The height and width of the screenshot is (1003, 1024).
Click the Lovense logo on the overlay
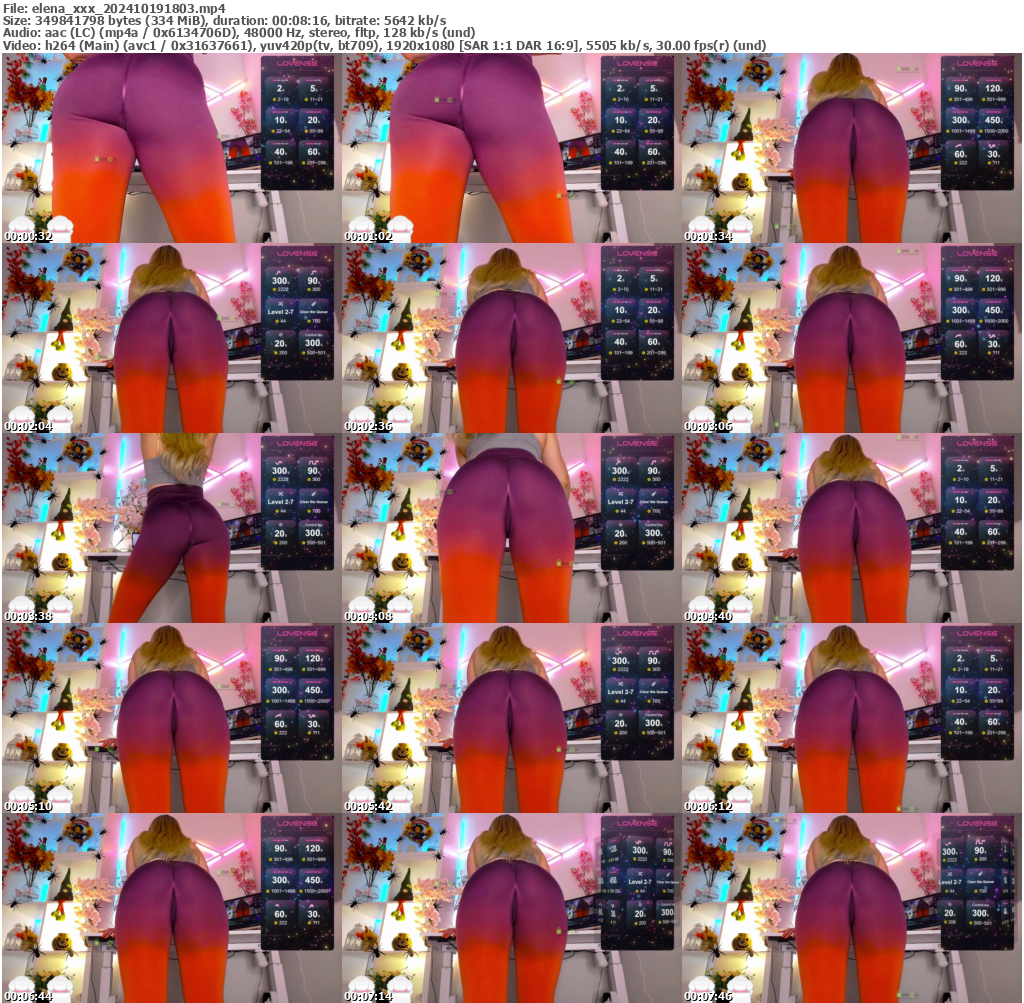pos(297,63)
